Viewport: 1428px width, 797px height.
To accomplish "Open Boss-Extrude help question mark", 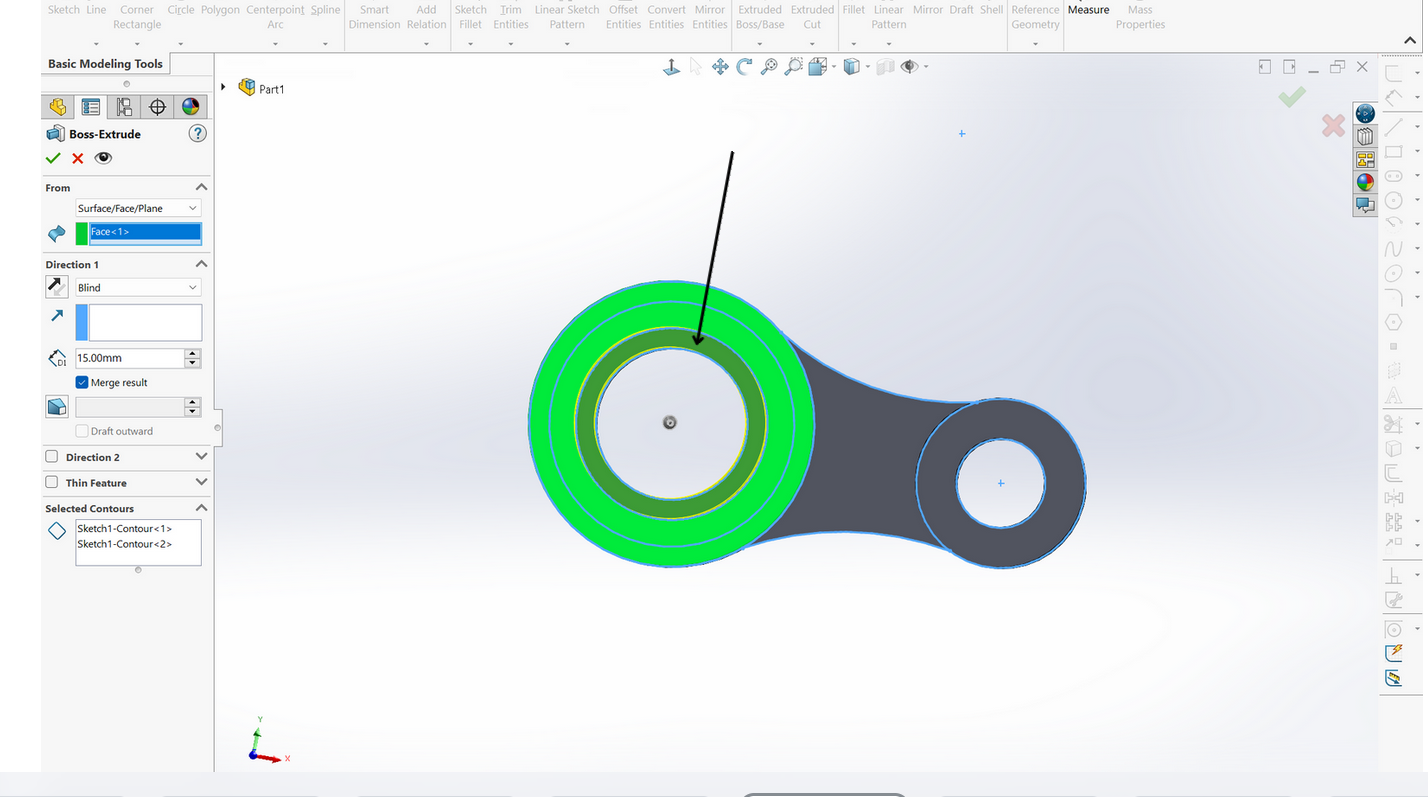I will [198, 134].
